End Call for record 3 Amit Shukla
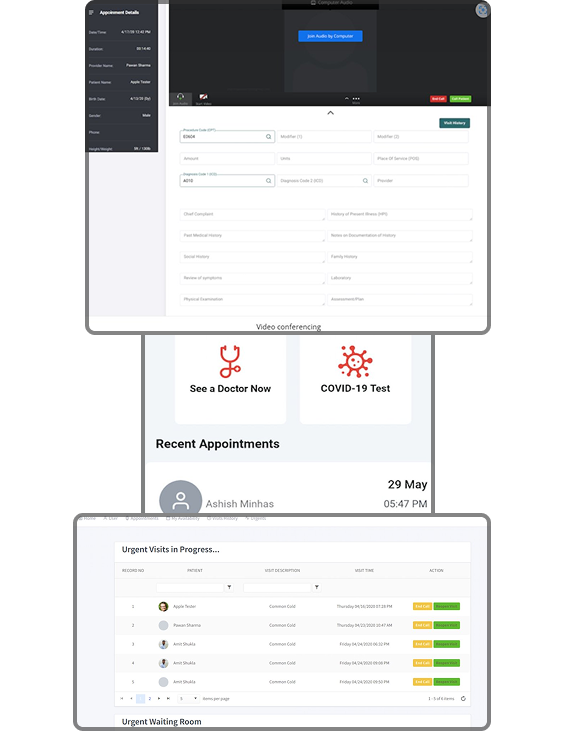The width and height of the screenshot is (576, 735). point(422,645)
